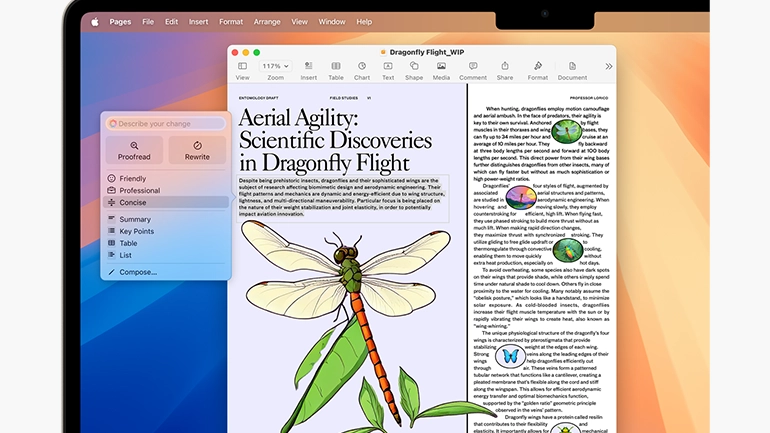Viewport: 770px width, 433px height.
Task: Open the Arrange menu
Action: (x=267, y=22)
